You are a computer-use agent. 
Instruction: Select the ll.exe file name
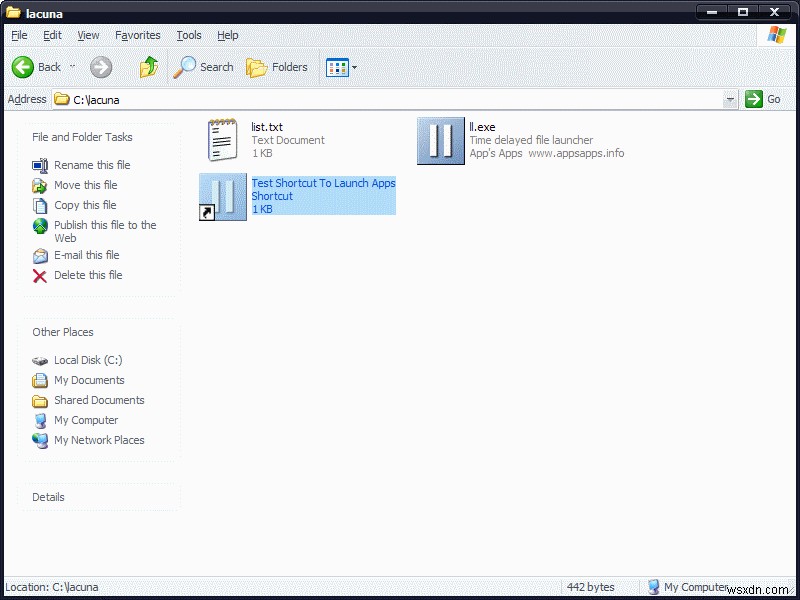point(482,127)
